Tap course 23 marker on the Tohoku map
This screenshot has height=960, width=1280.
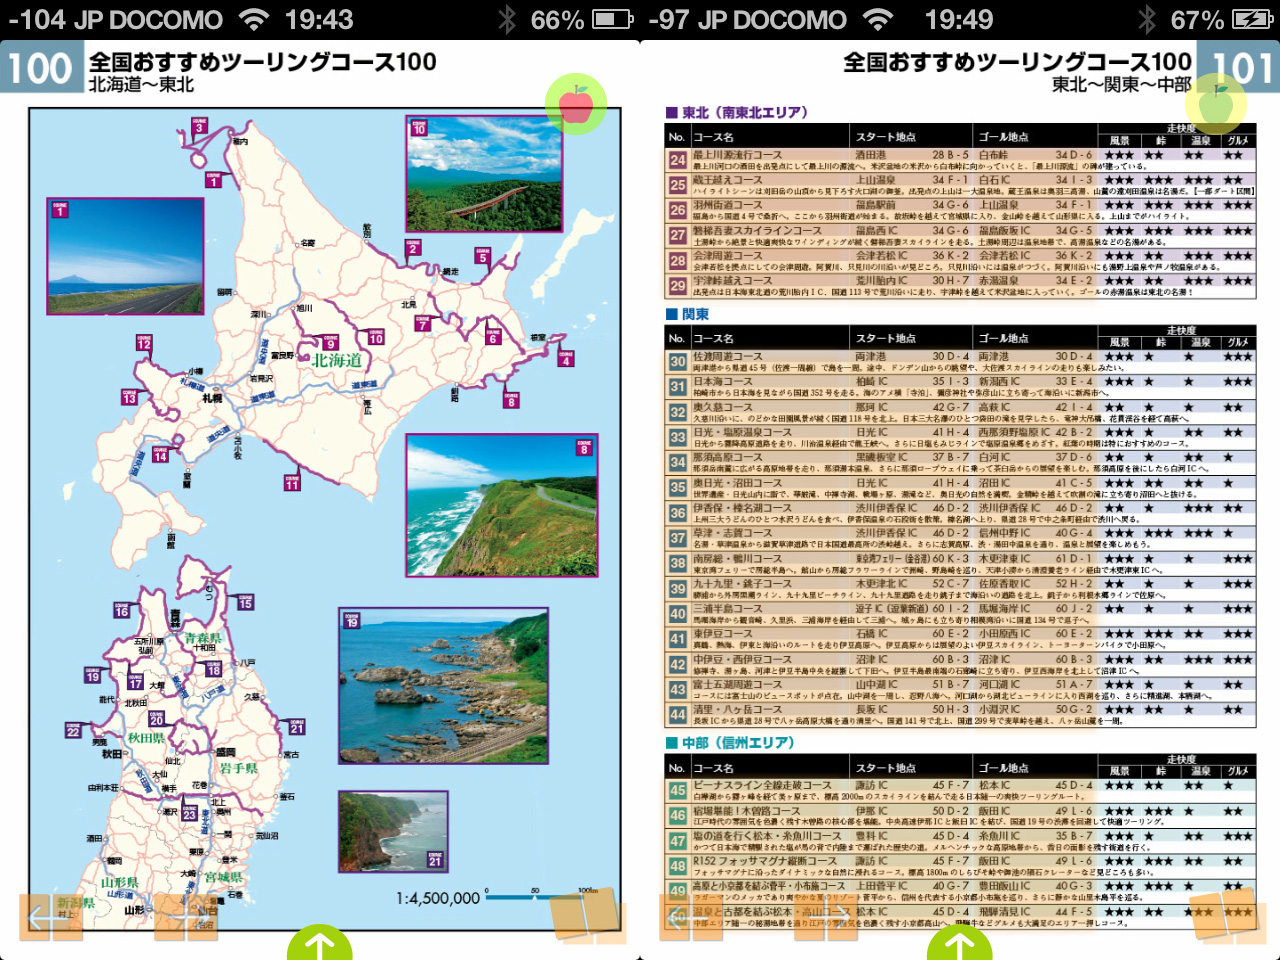click(189, 813)
